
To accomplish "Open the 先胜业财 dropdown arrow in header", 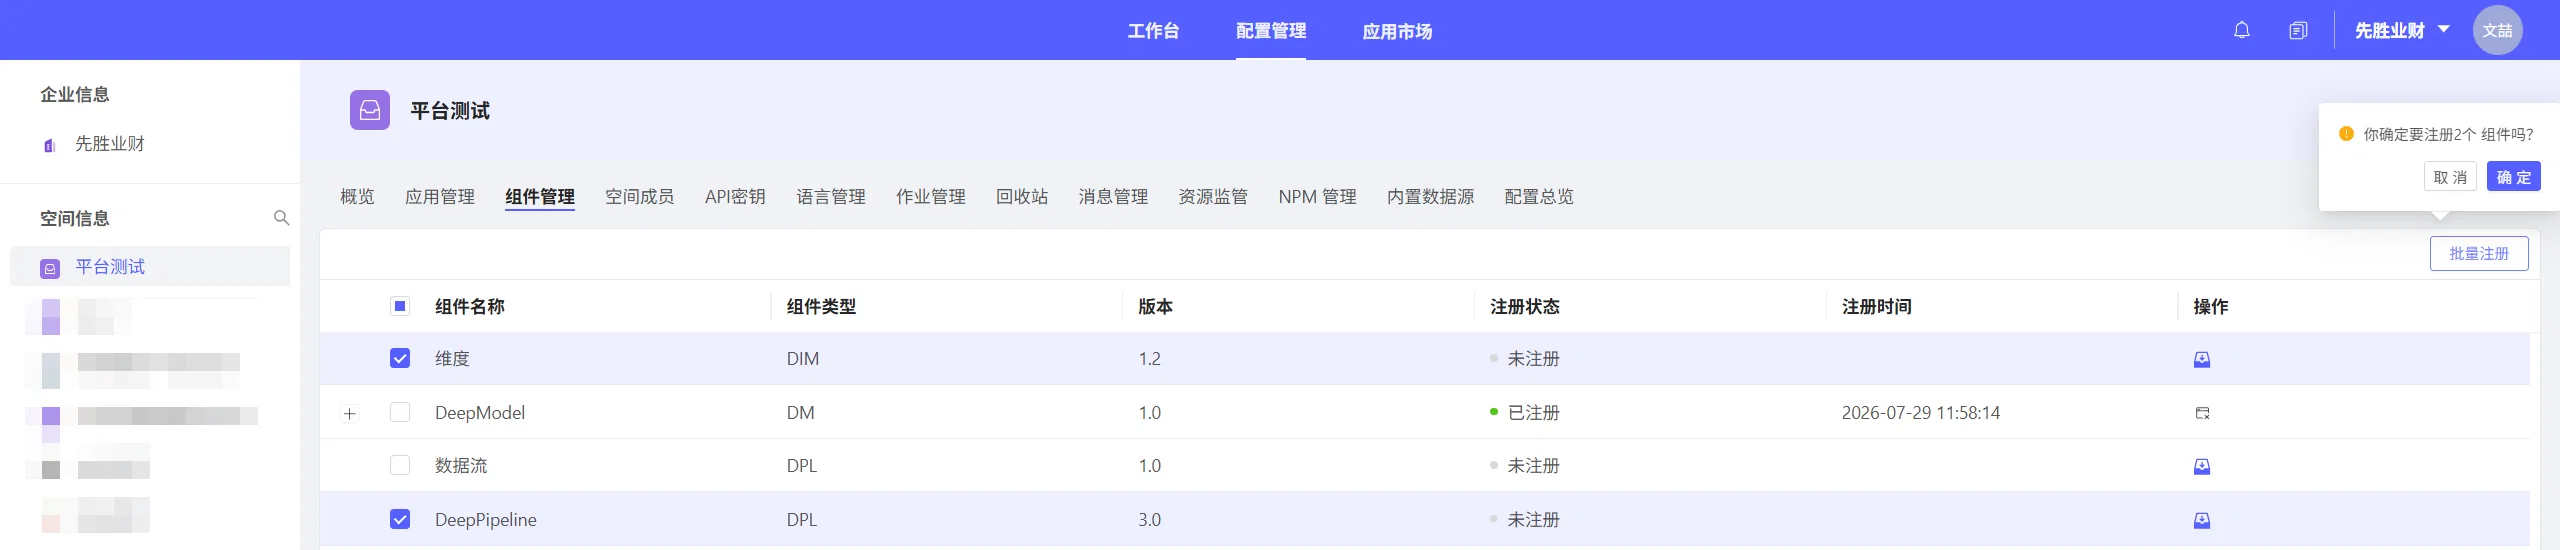I will point(2443,30).
